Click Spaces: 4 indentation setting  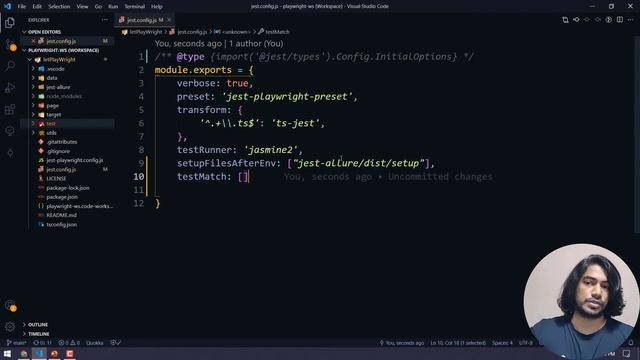(x=502, y=343)
